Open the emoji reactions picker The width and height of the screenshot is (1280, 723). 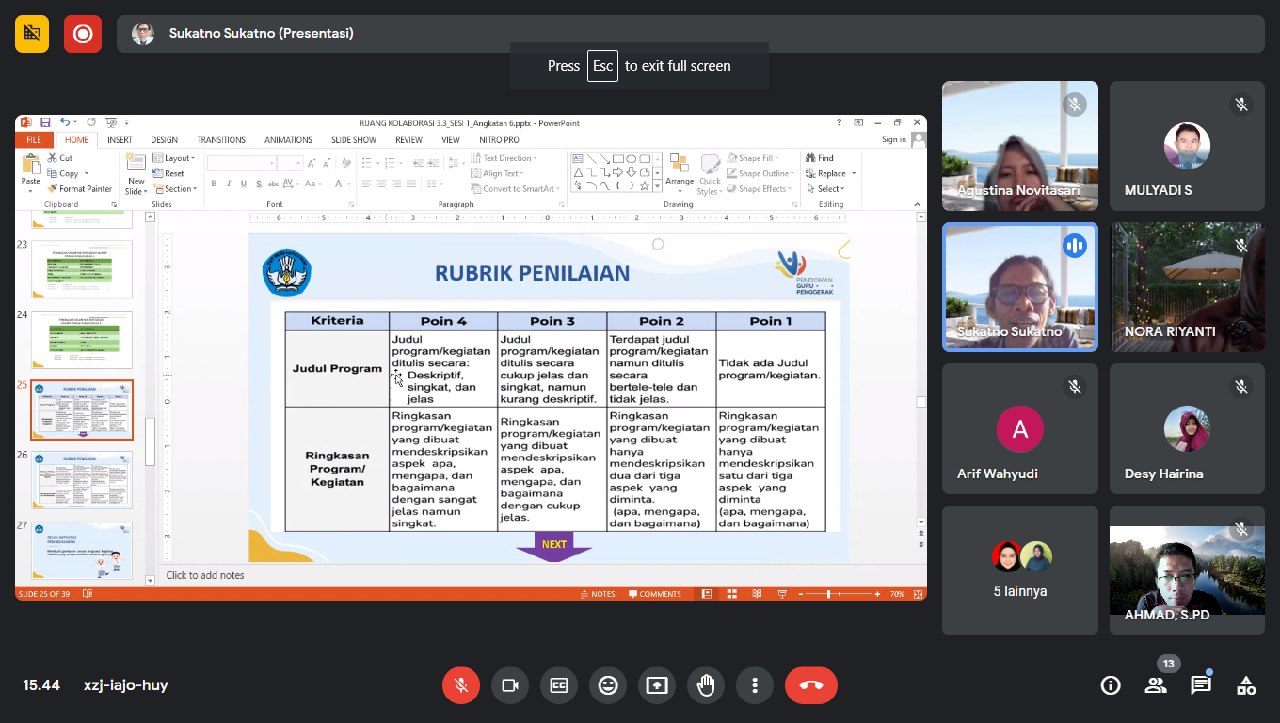pyautogui.click(x=608, y=685)
